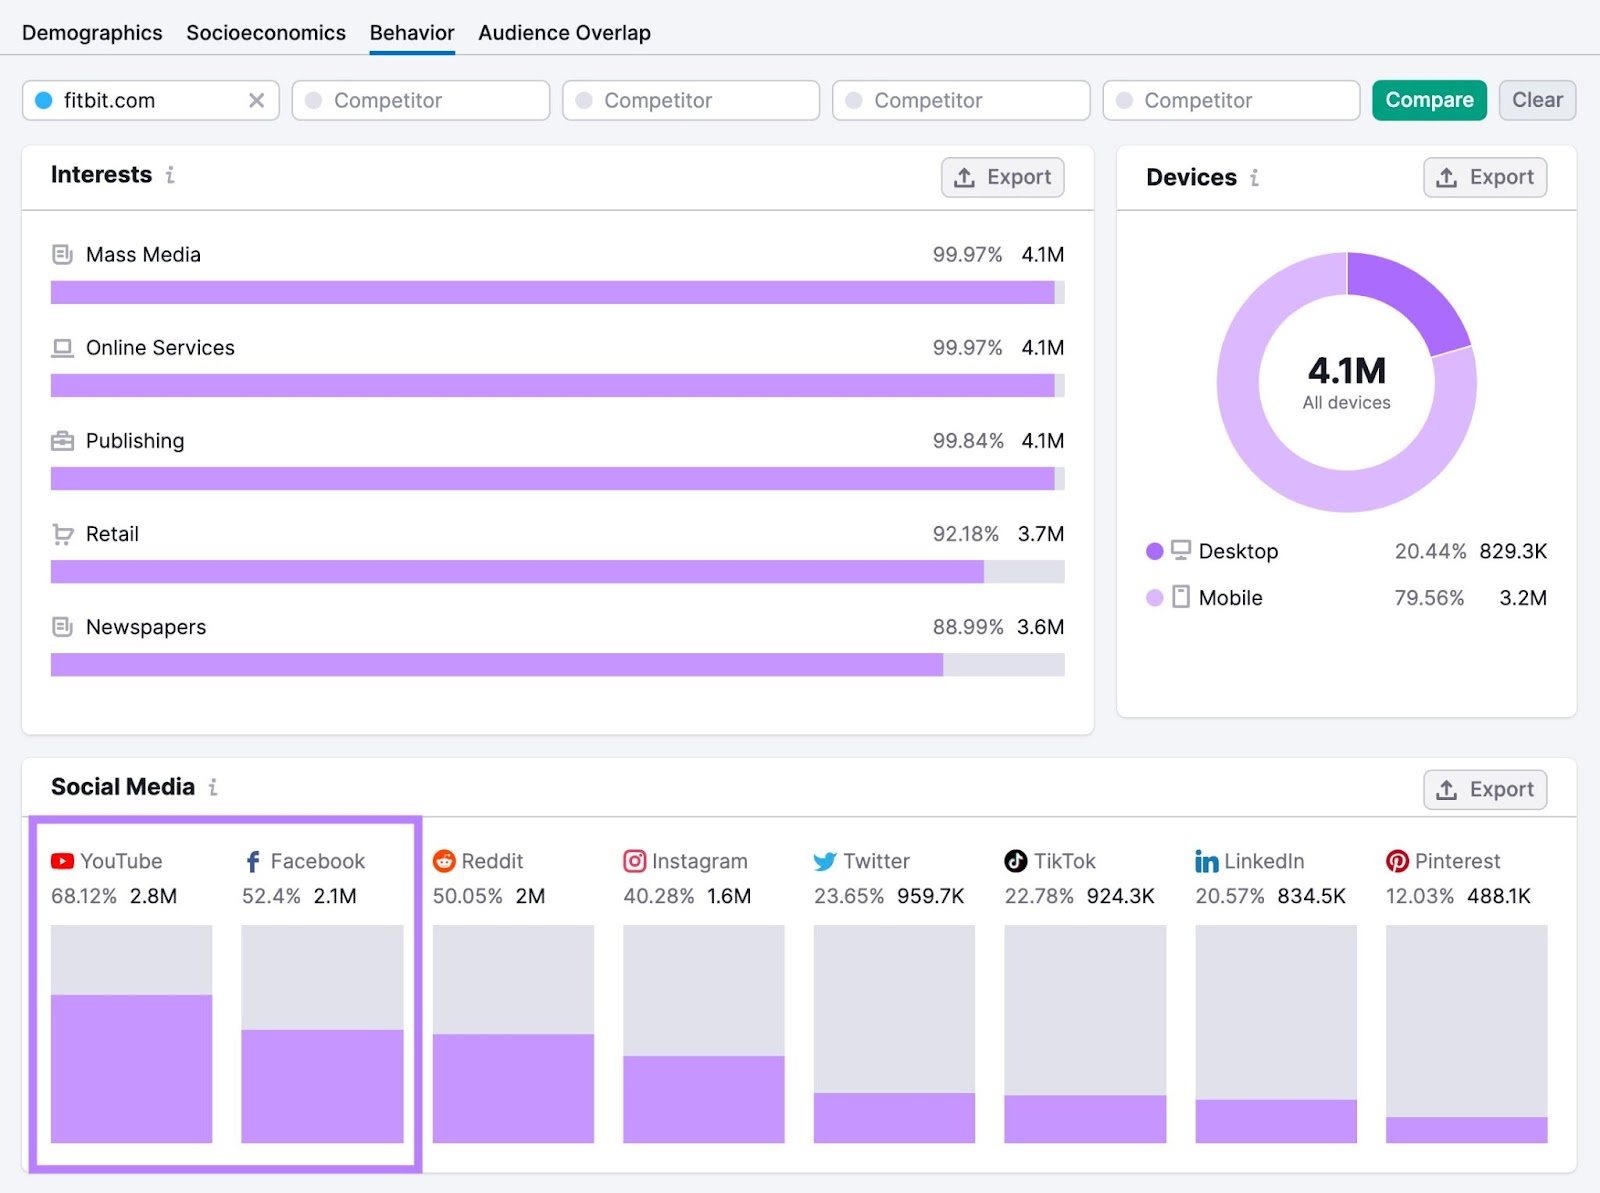
Task: Open the Devices info icon
Action: pyautogui.click(x=1254, y=178)
